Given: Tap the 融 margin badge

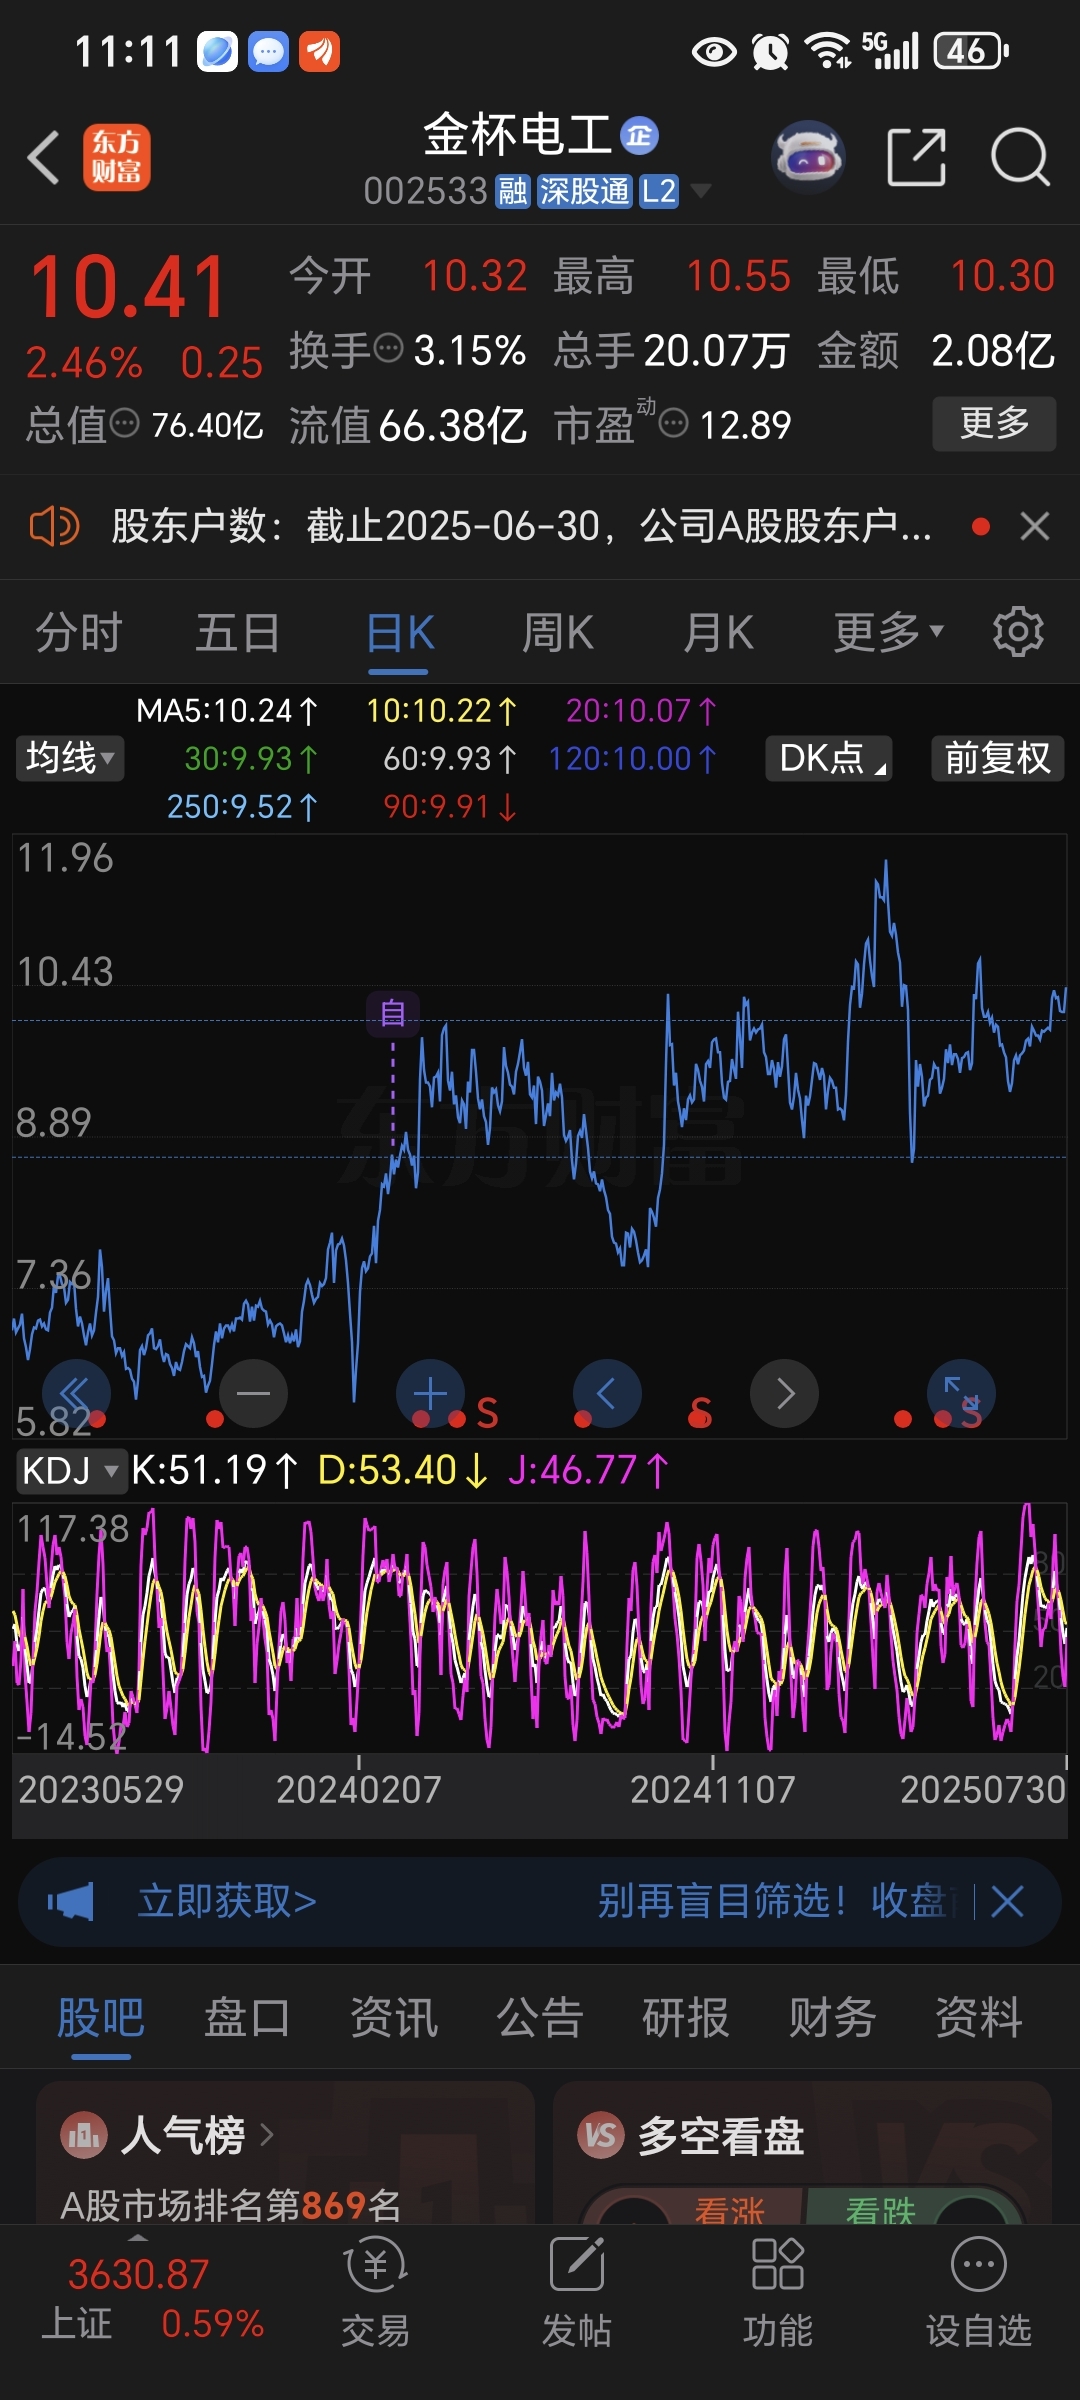Looking at the screenshot, I should pos(513,191).
